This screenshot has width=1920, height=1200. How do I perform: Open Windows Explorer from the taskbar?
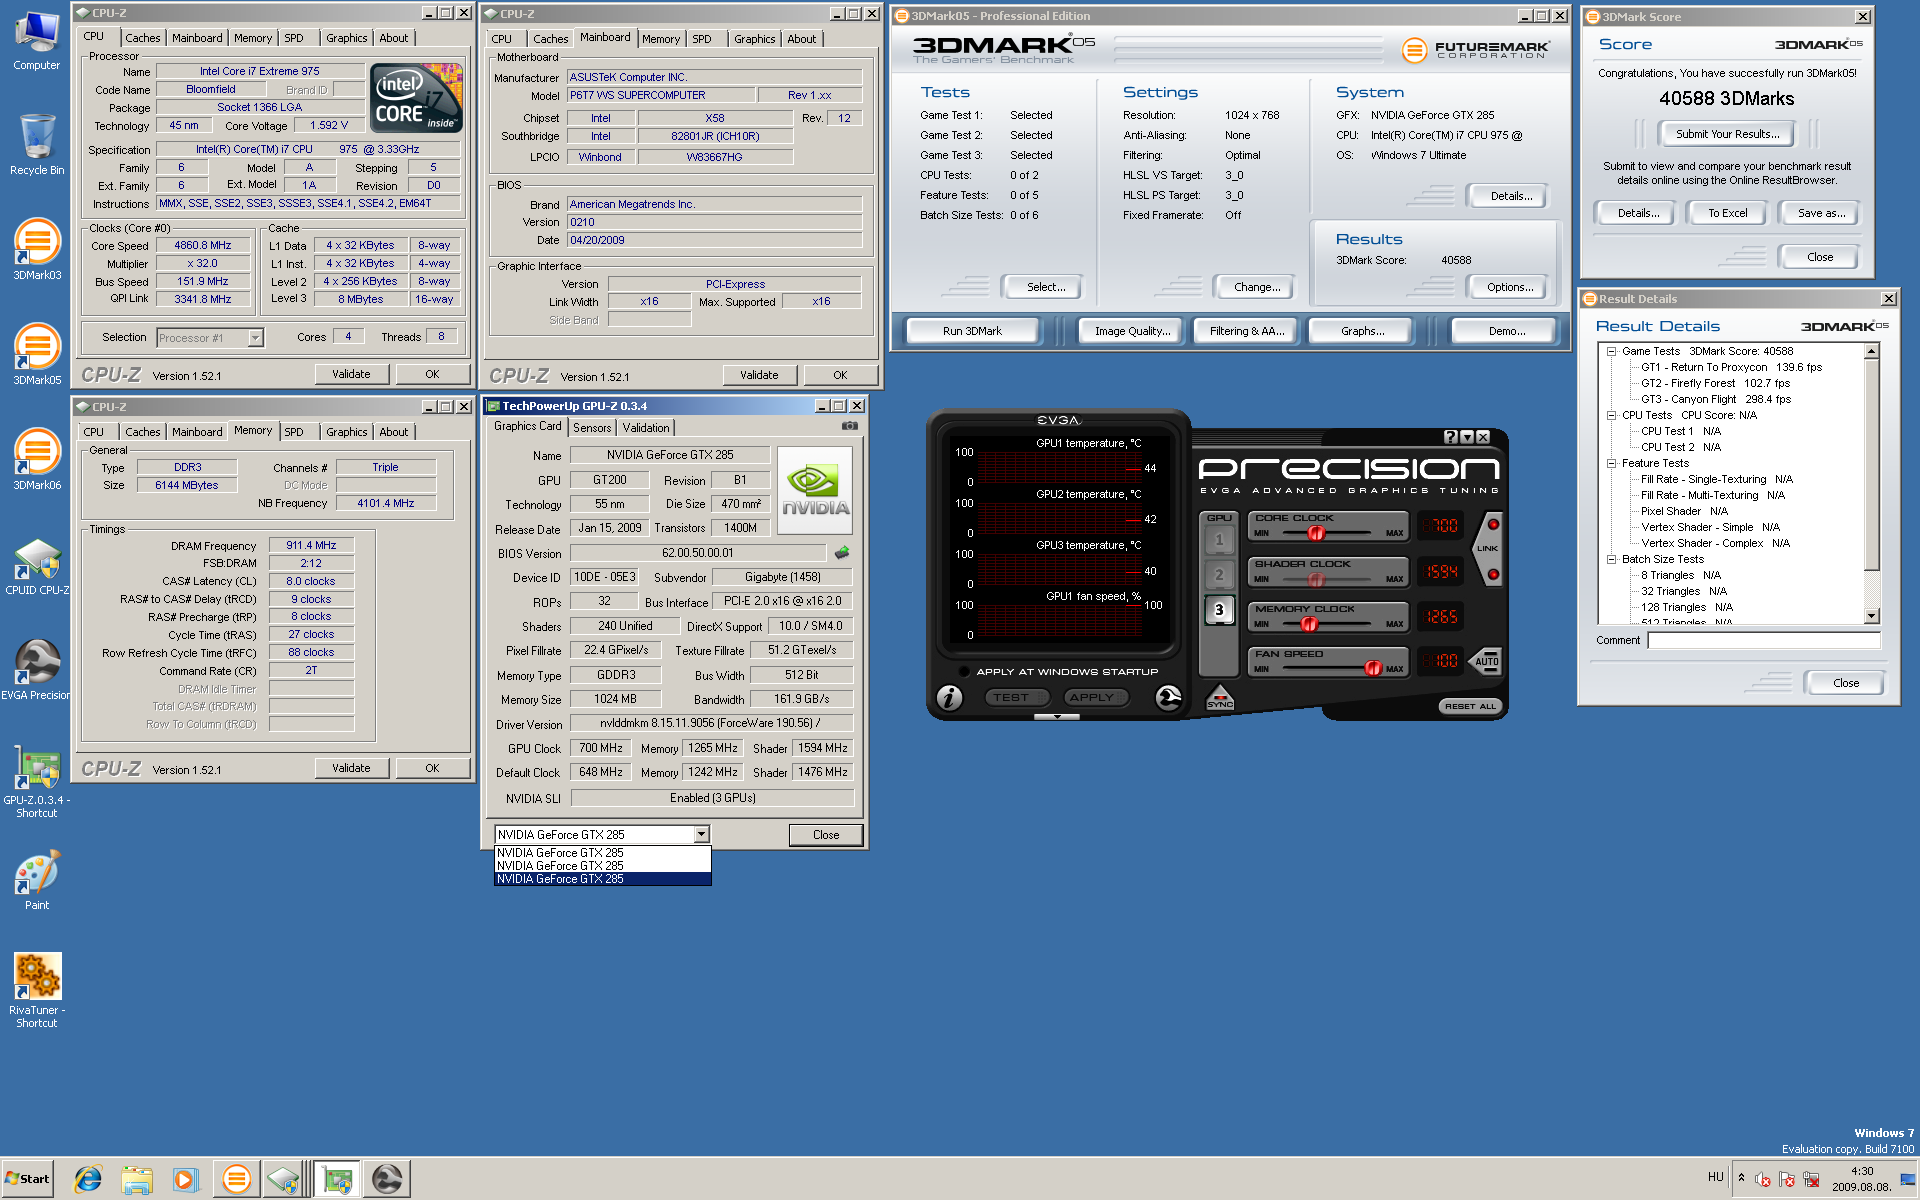coord(137,1180)
